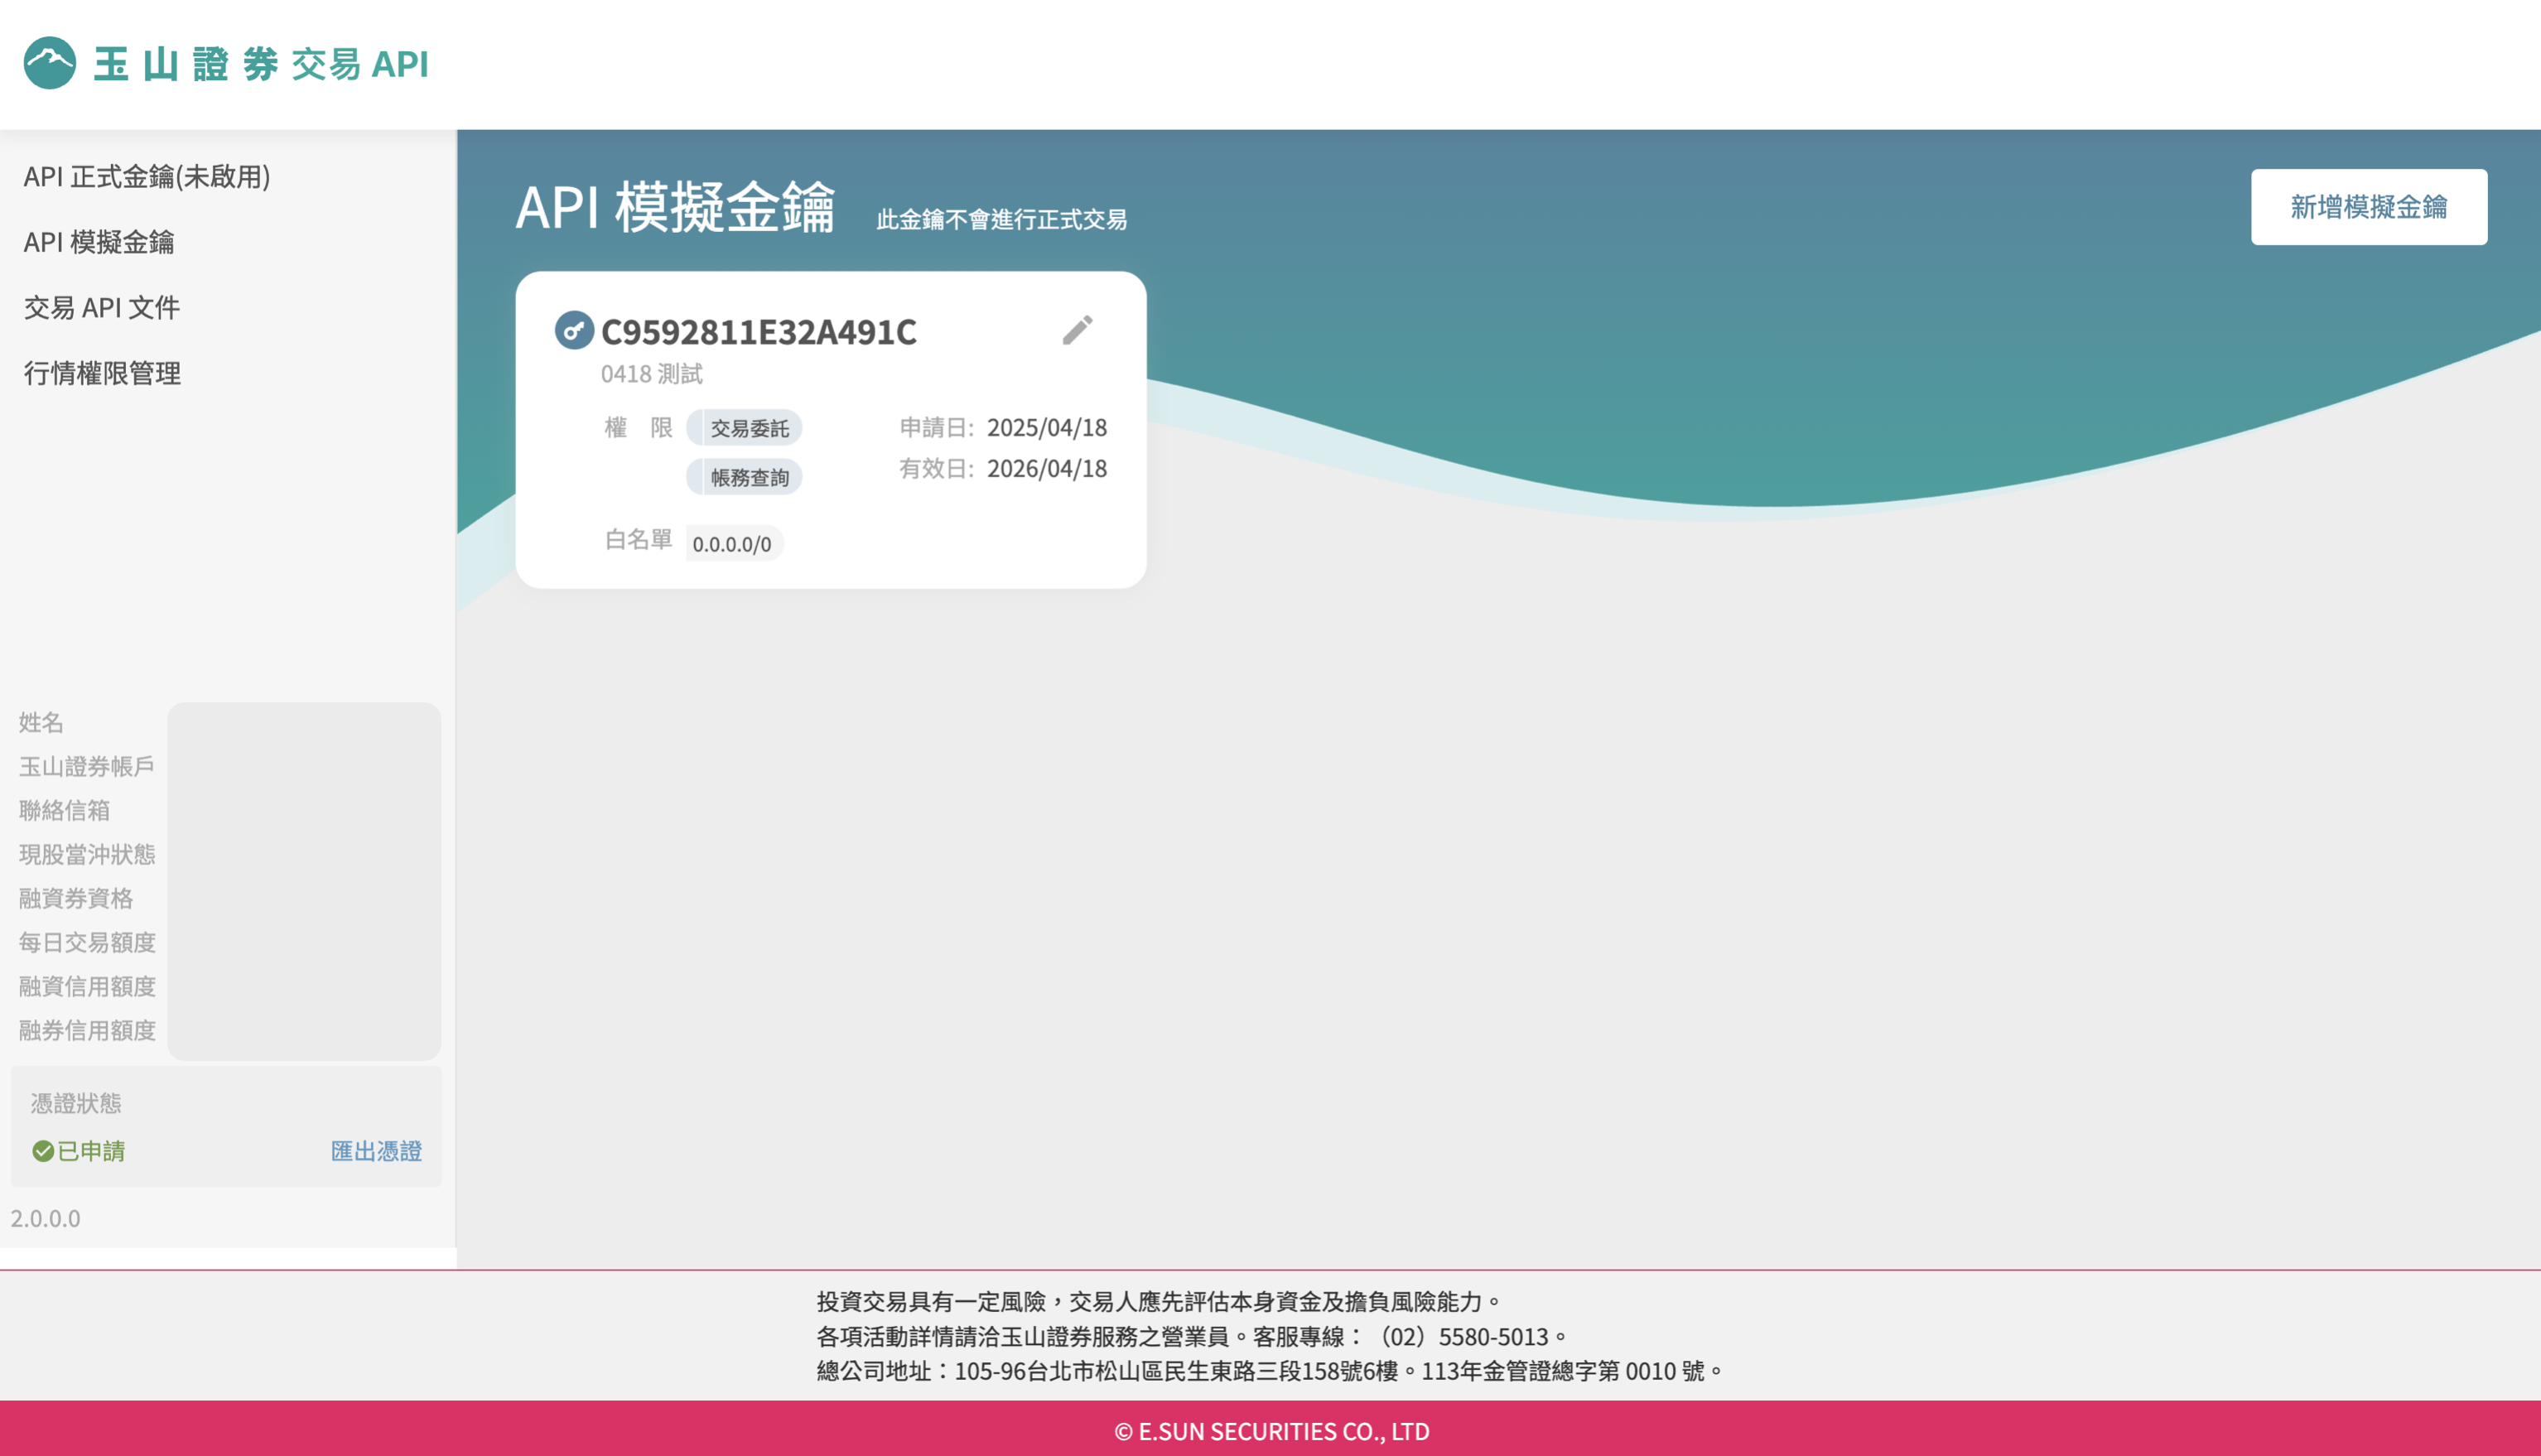Click the 聯絡信箱 label

tap(64, 810)
